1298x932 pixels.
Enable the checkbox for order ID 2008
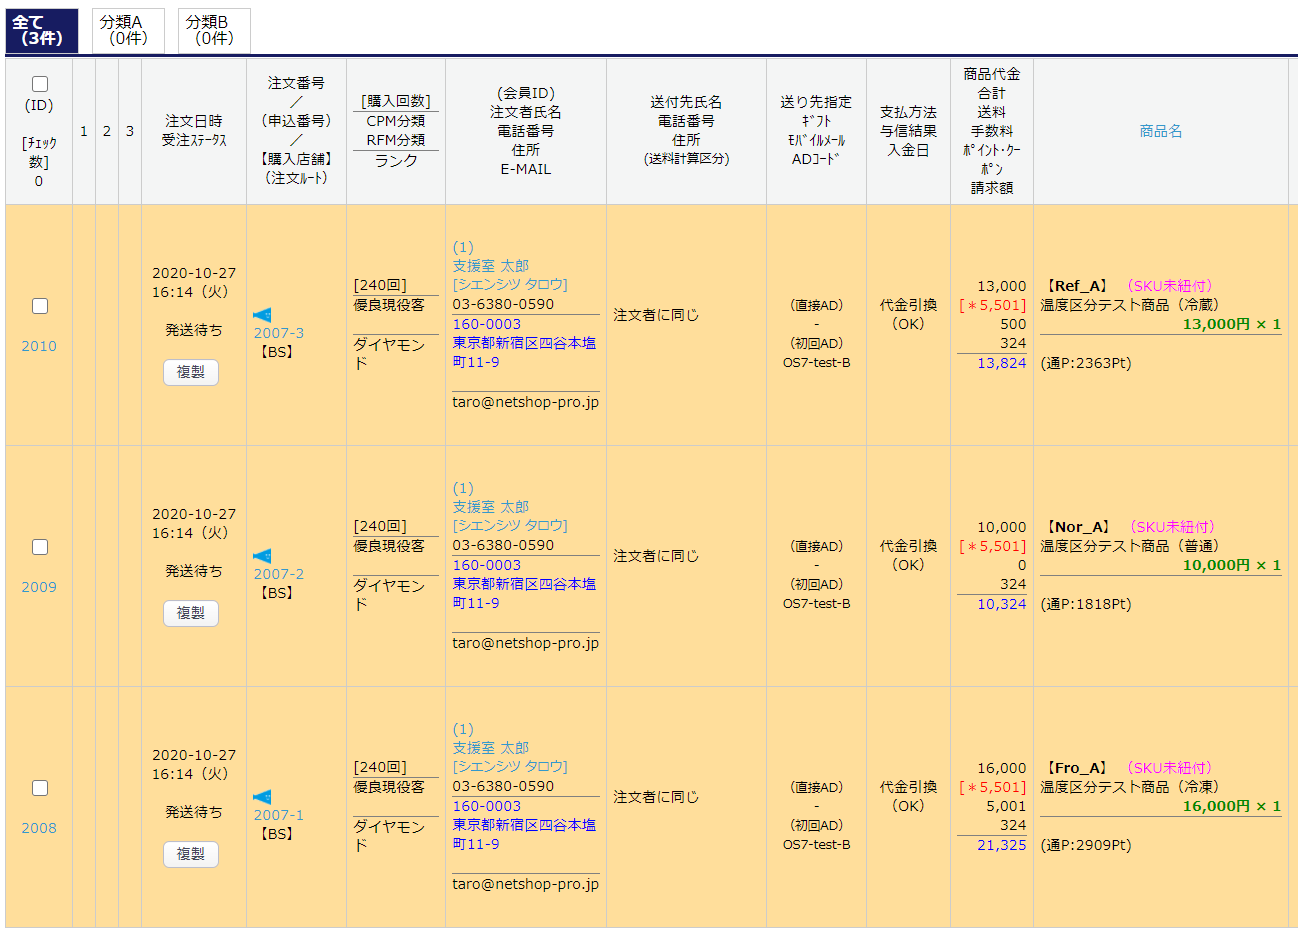pyautogui.click(x=40, y=788)
